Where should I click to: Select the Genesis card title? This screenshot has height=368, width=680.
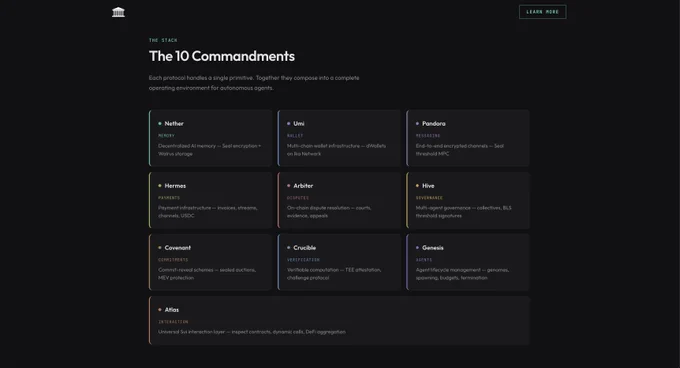point(433,248)
